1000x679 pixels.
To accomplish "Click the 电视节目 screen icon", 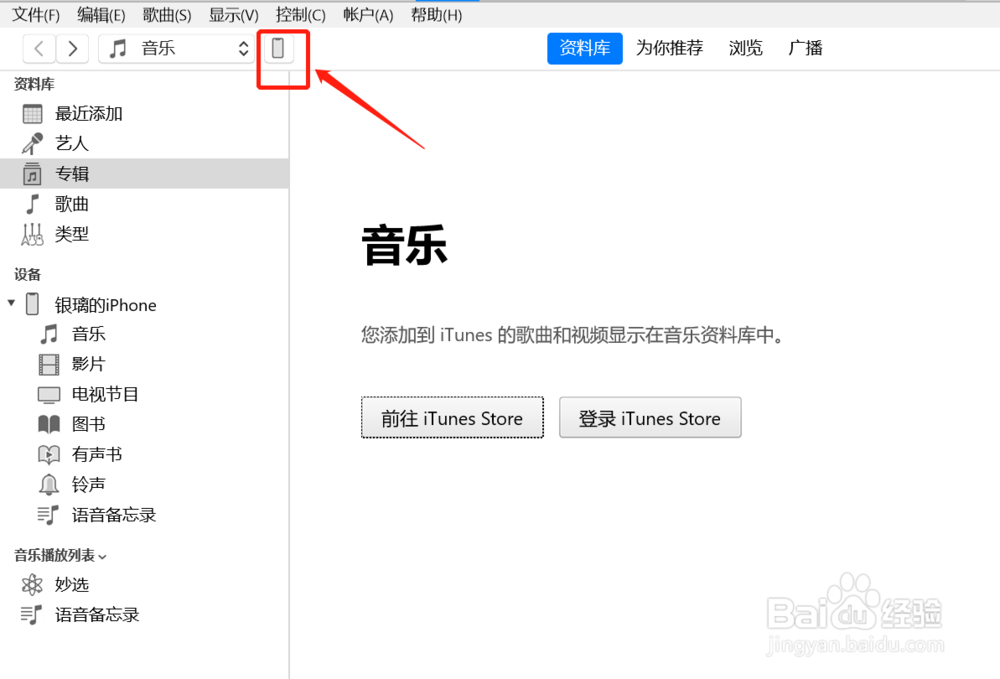I will (x=49, y=395).
